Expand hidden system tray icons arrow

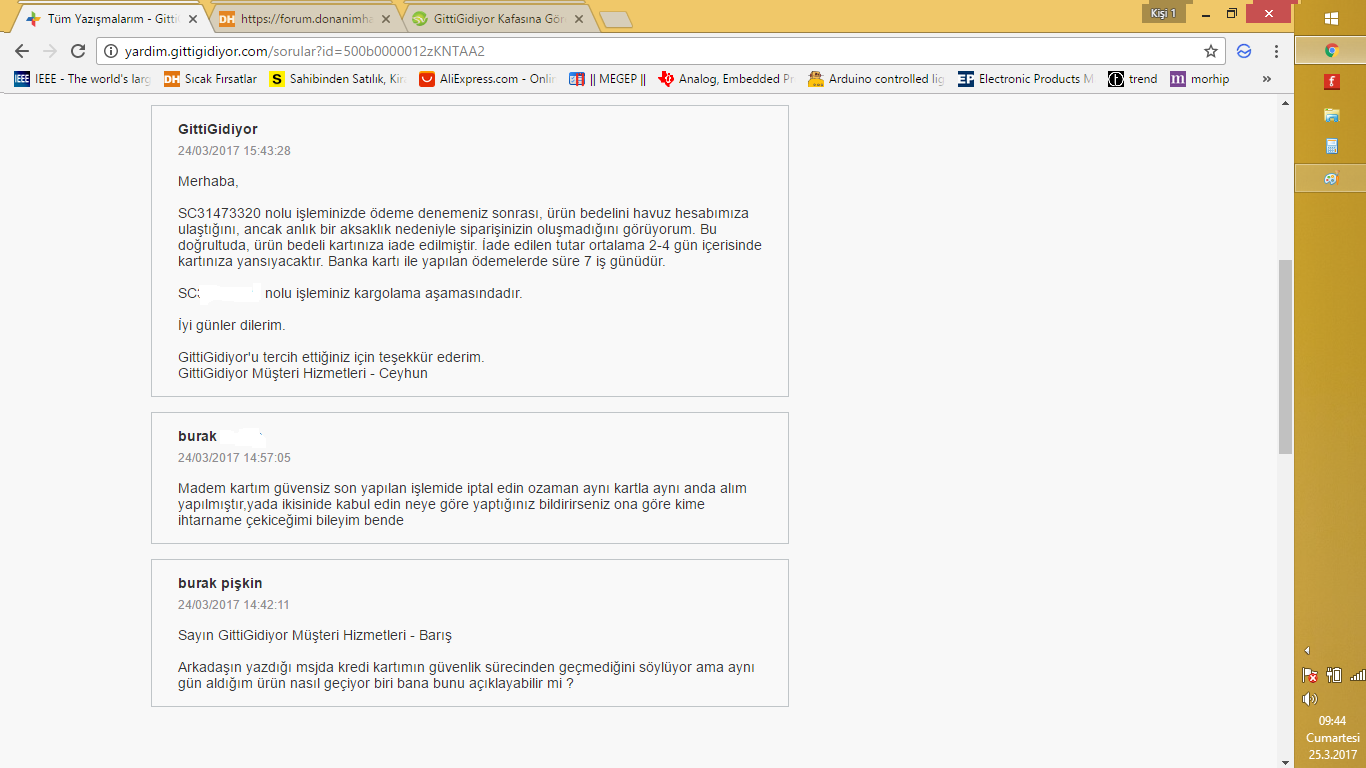pos(1307,651)
